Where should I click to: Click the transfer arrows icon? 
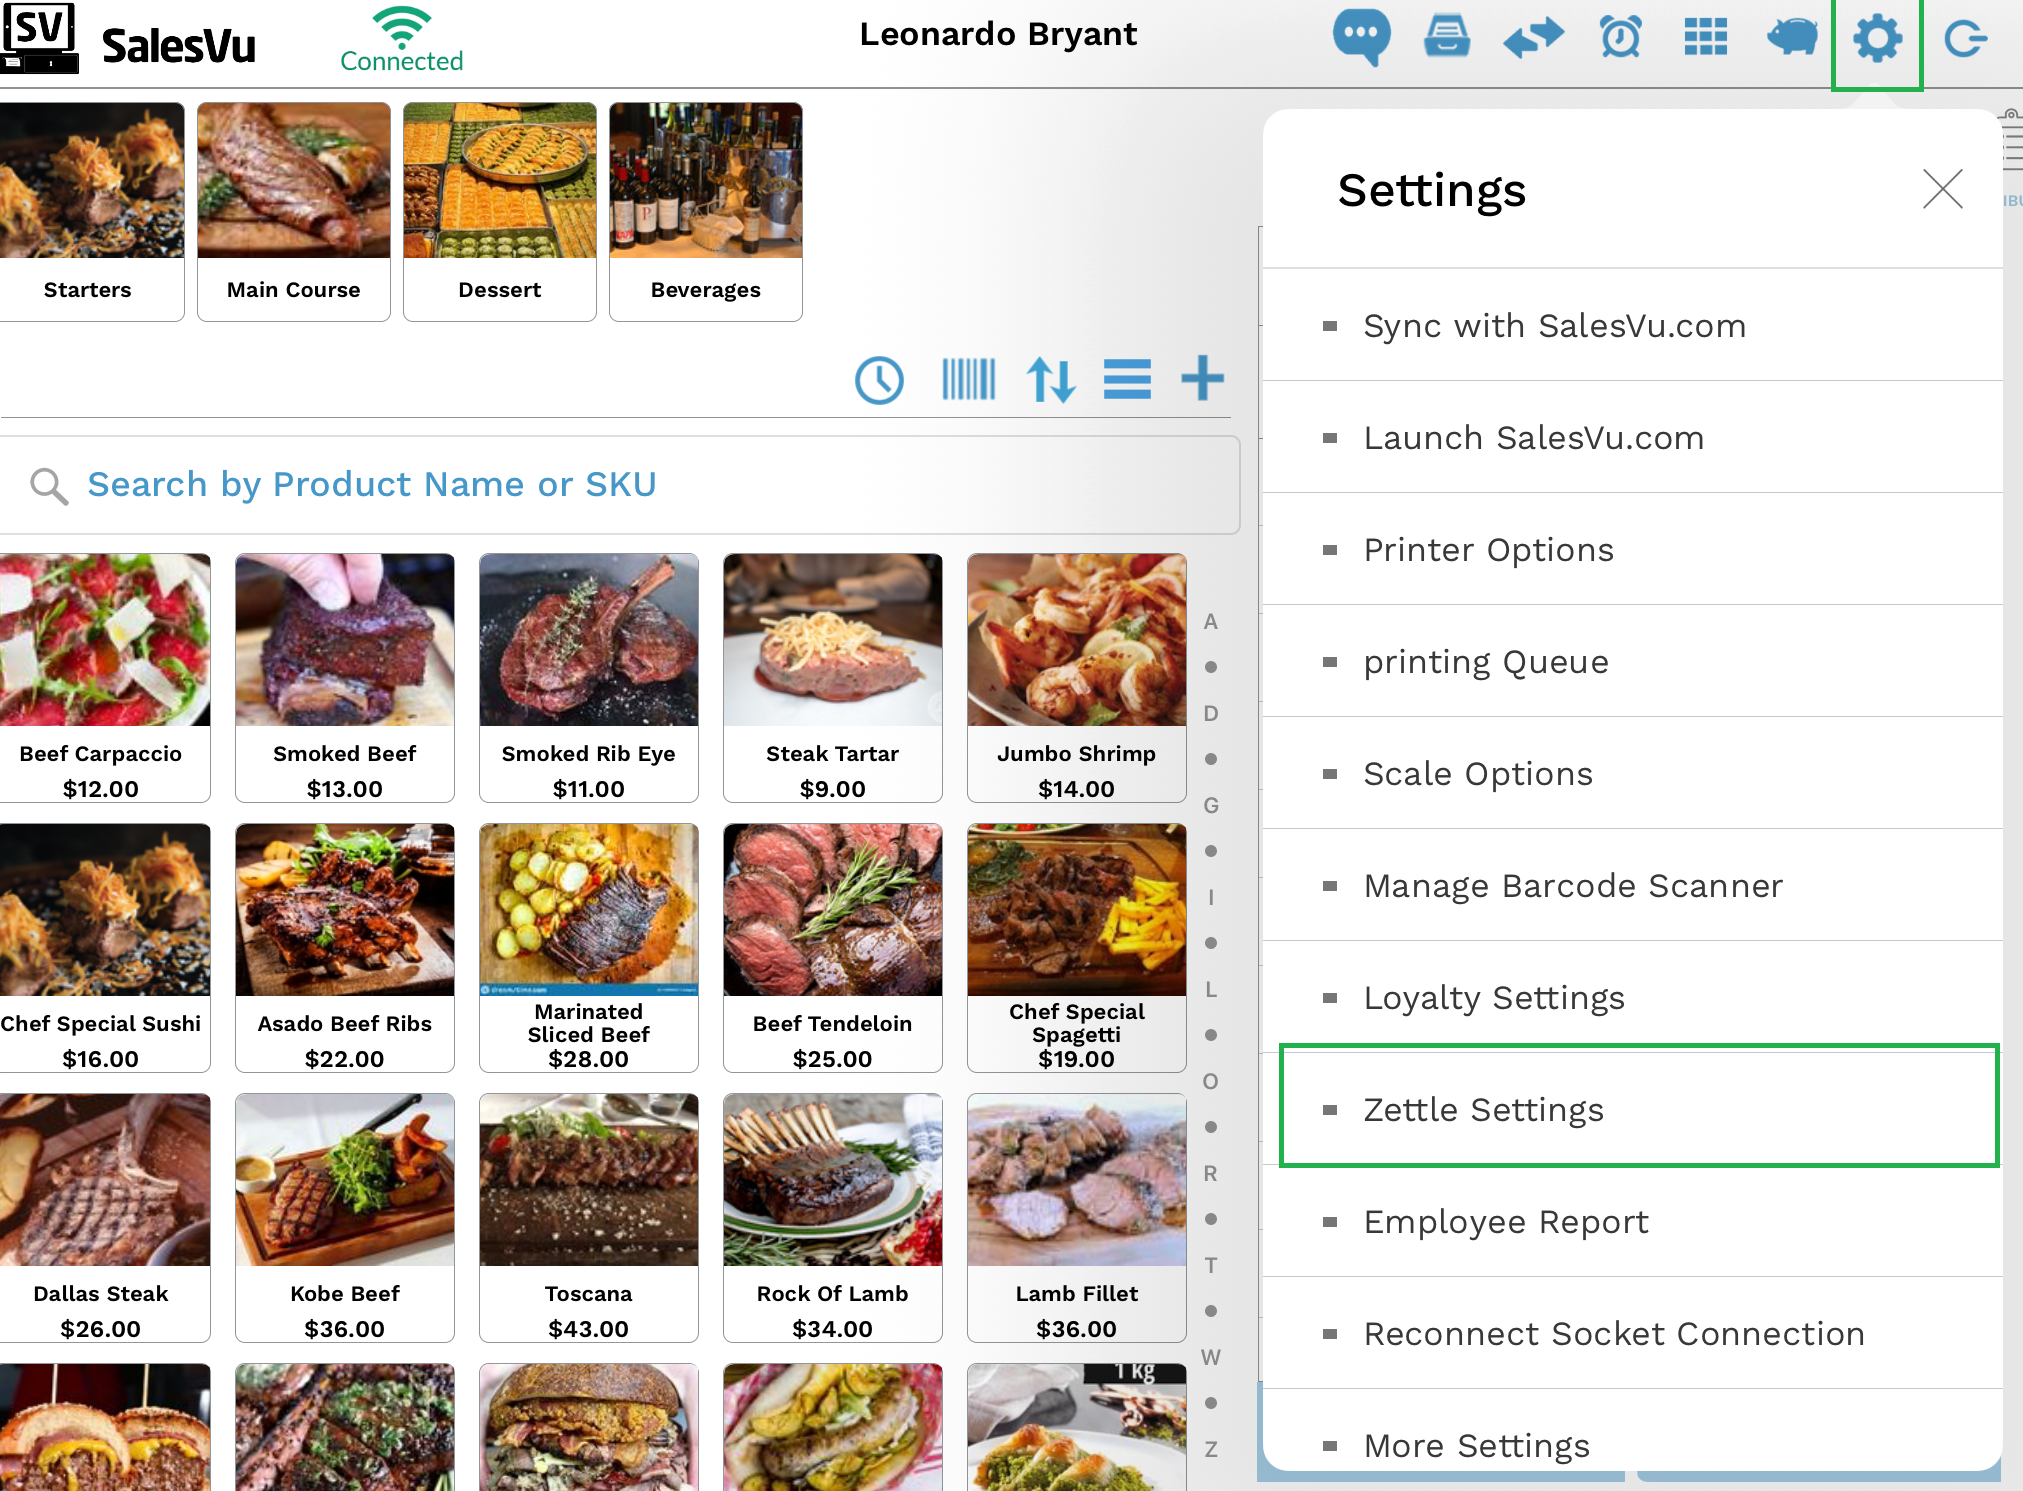click(1533, 38)
